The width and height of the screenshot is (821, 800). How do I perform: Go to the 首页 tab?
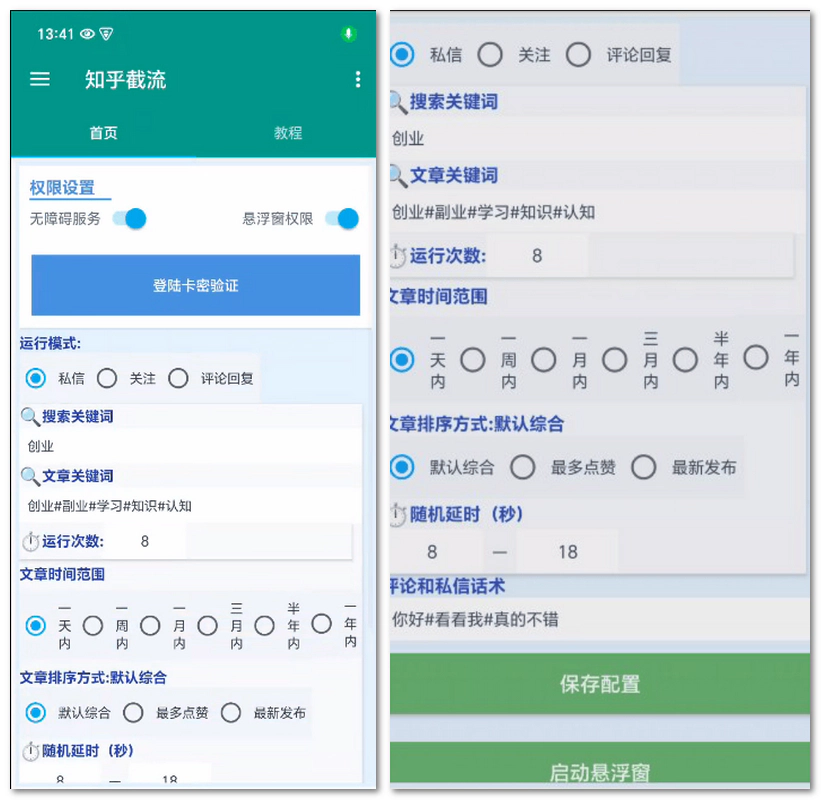pyautogui.click(x=103, y=133)
